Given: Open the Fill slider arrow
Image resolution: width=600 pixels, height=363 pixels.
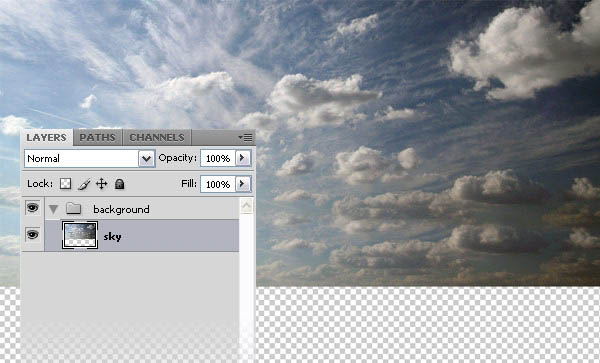Looking at the screenshot, I should (243, 184).
